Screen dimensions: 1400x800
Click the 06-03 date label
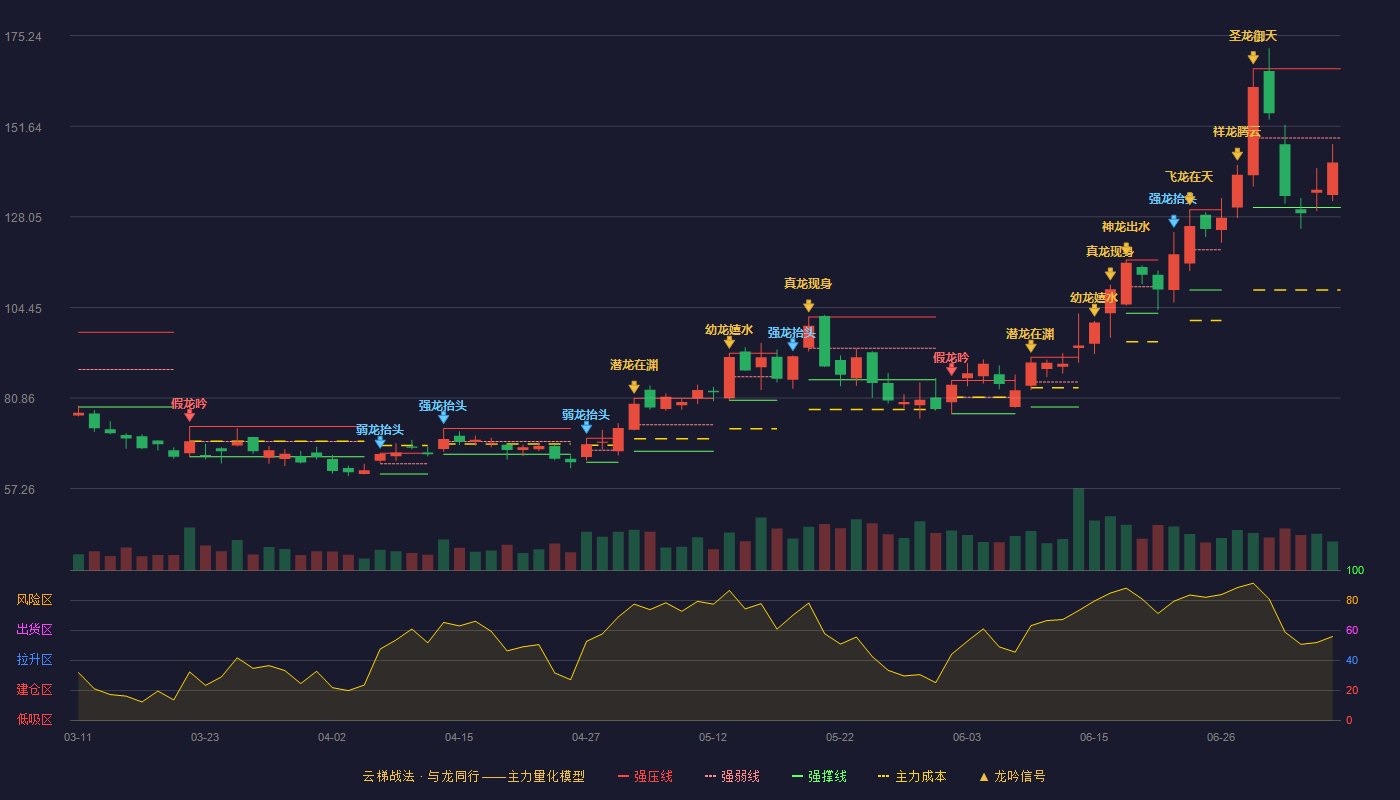point(967,737)
